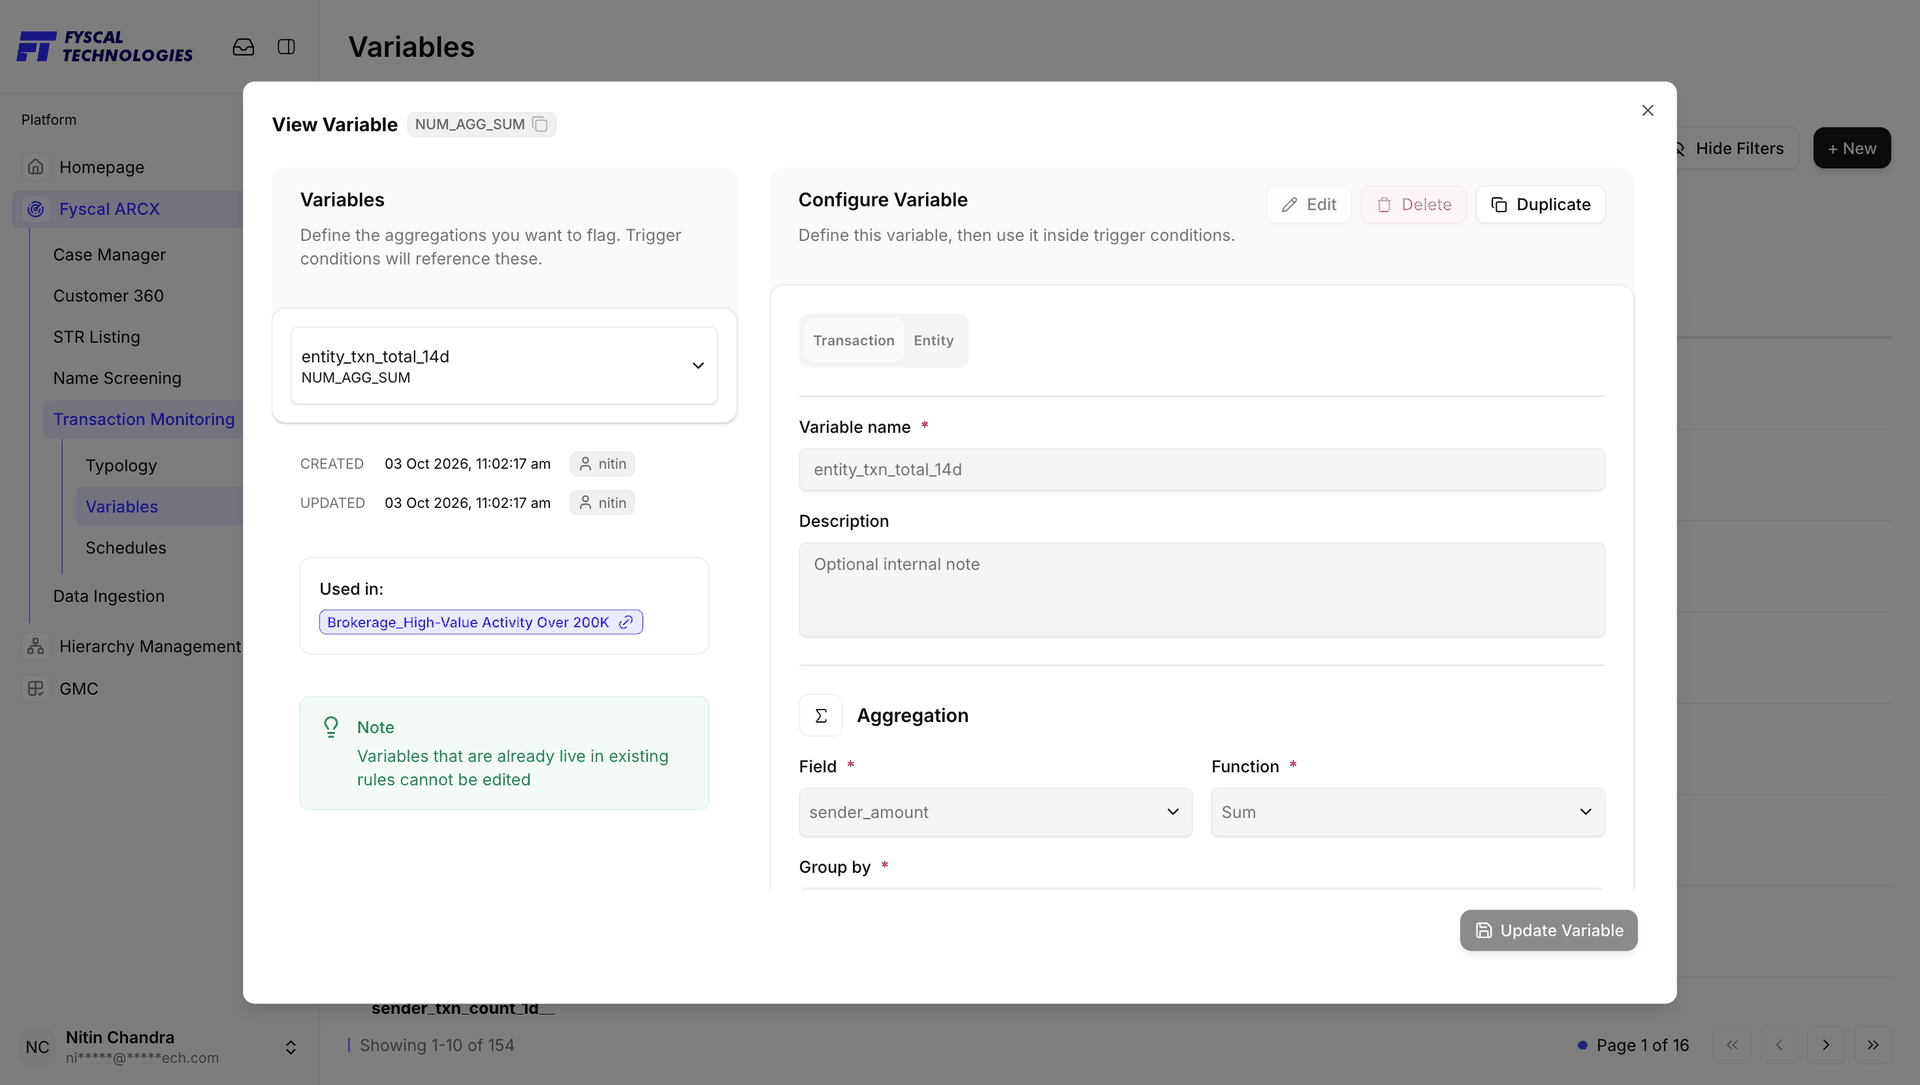Click the Update Variable button
Viewport: 1920px width, 1085px height.
tap(1548, 930)
